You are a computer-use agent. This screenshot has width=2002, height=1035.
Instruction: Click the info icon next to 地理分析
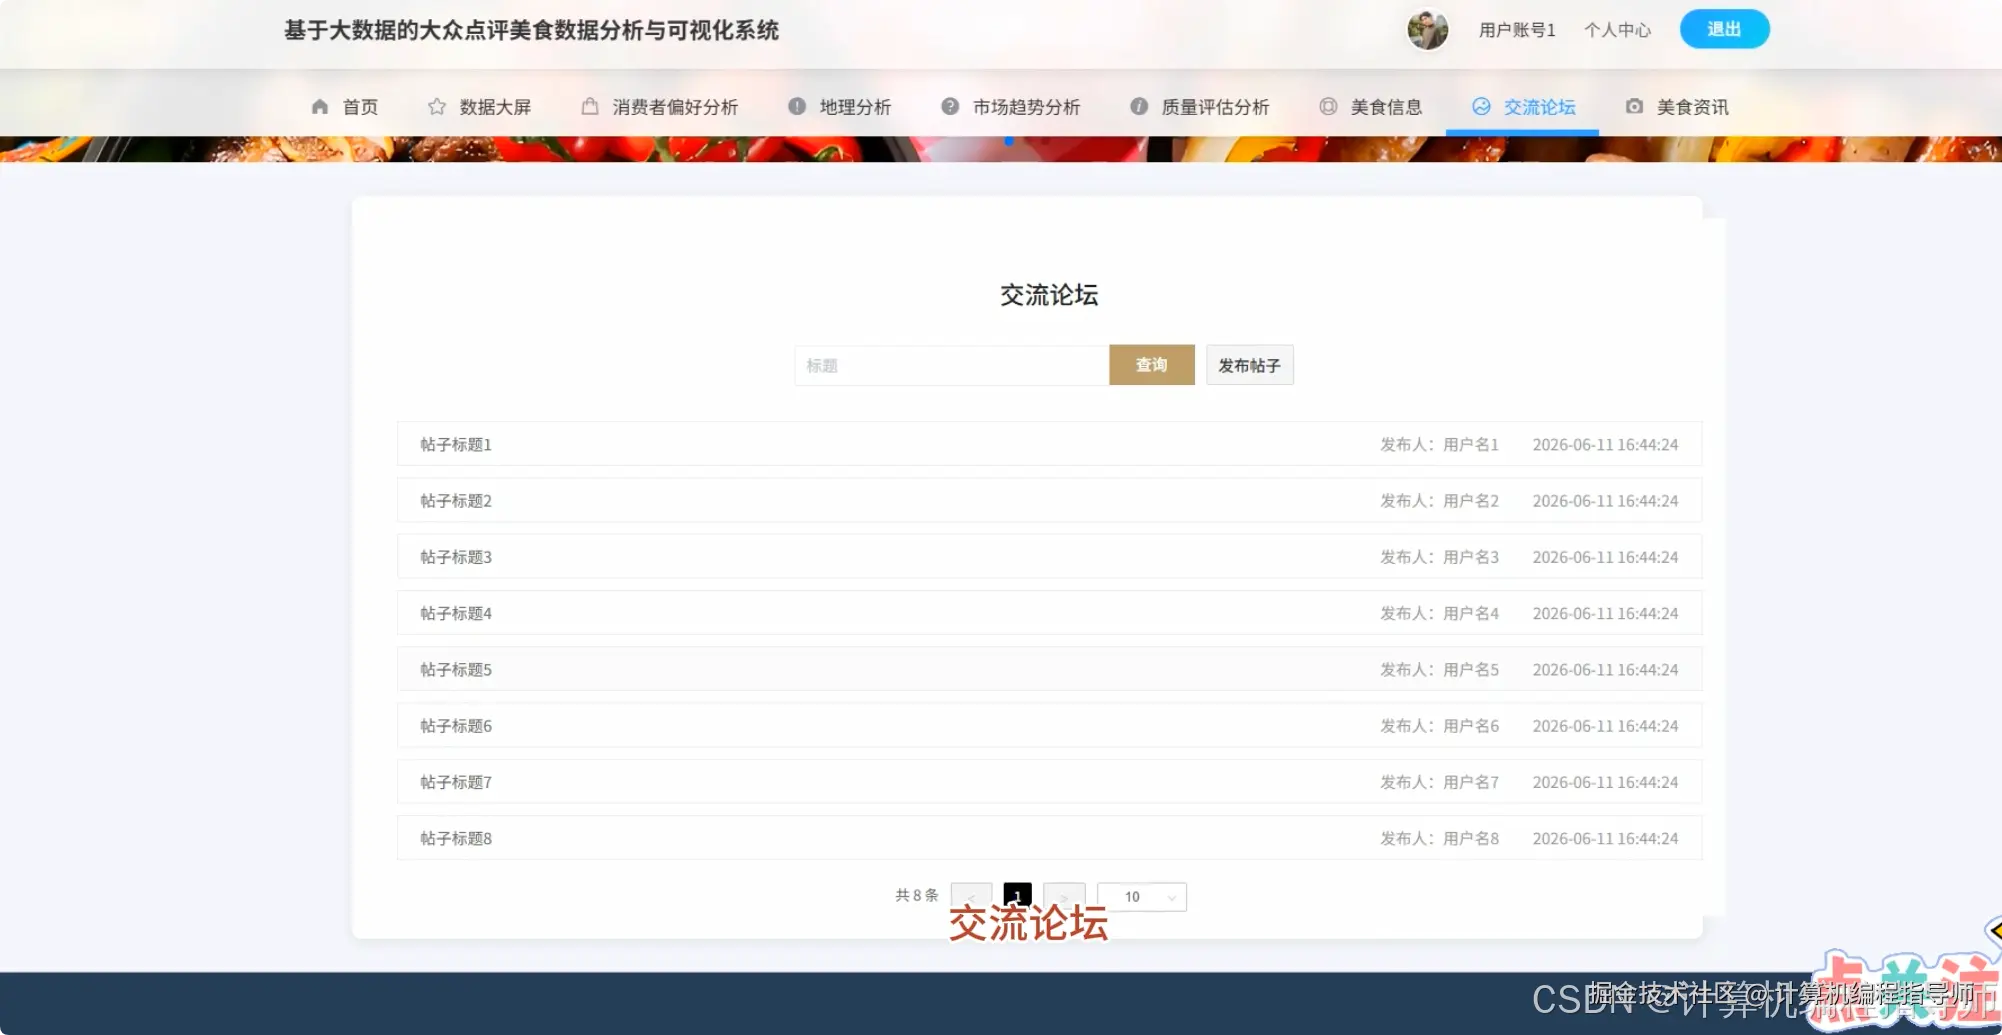pyautogui.click(x=796, y=106)
